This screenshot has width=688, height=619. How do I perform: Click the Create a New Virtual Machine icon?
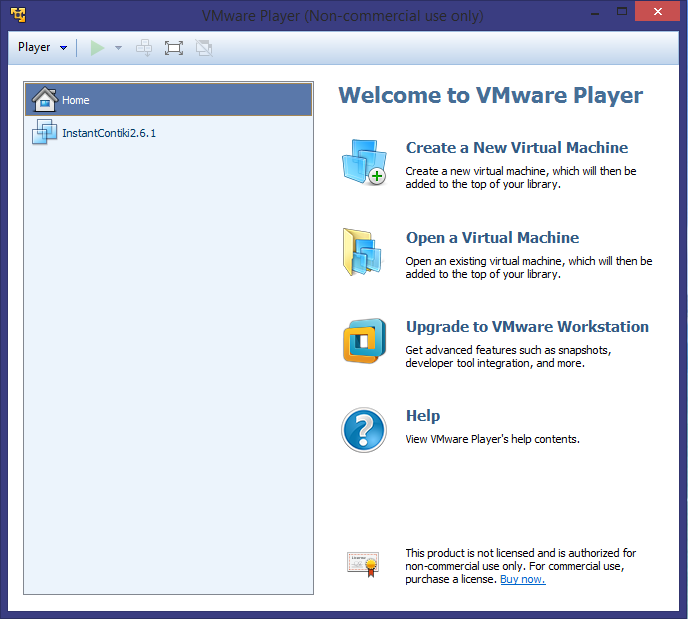[x=364, y=162]
